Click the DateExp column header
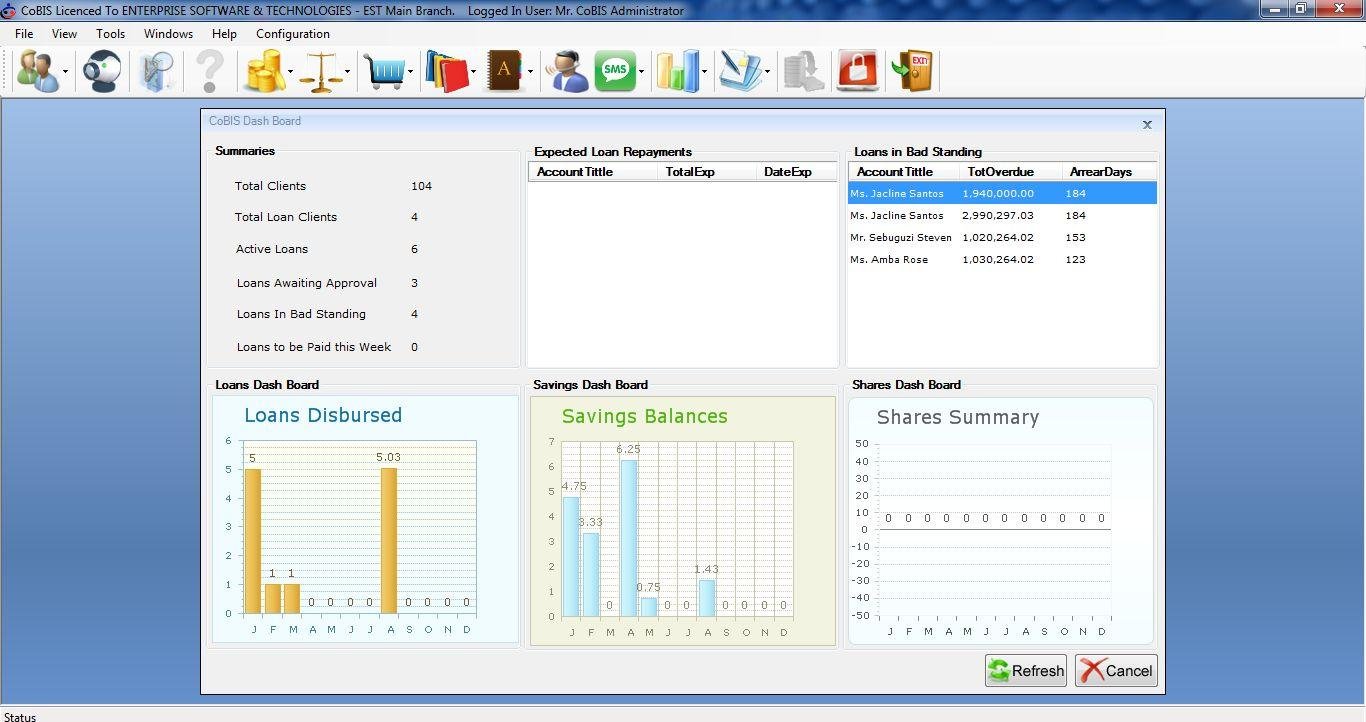Viewport: 1366px width, 722px height. 788,172
